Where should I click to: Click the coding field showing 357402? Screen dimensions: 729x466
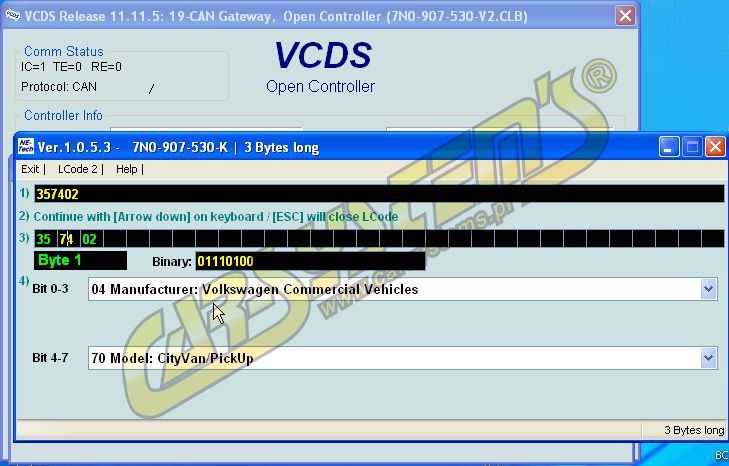pyautogui.click(x=378, y=194)
